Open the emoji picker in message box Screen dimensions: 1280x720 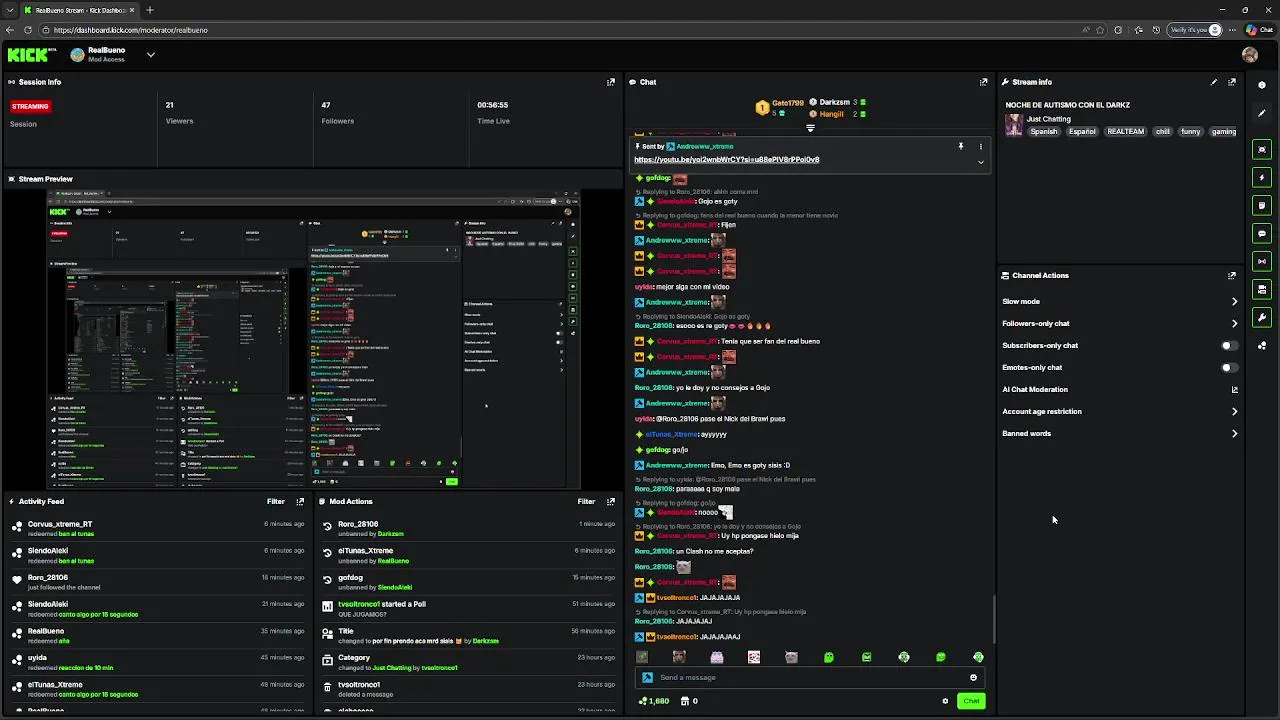(x=973, y=677)
